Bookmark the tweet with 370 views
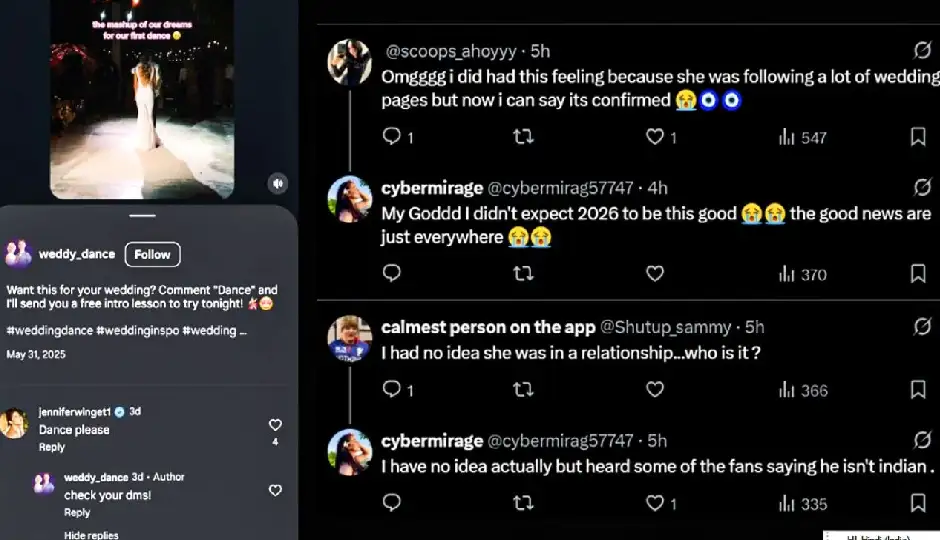Screen dimensions: 940x540 (x=918, y=273)
